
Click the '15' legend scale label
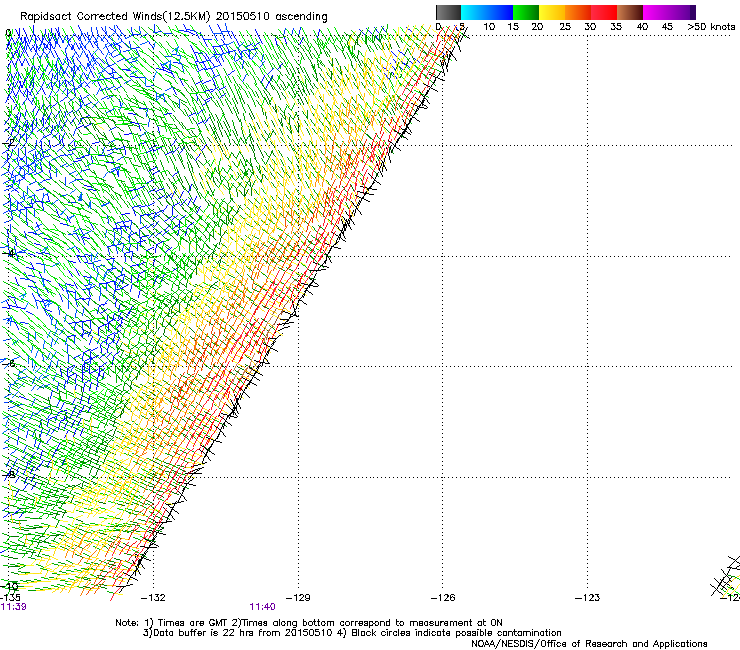tap(513, 27)
